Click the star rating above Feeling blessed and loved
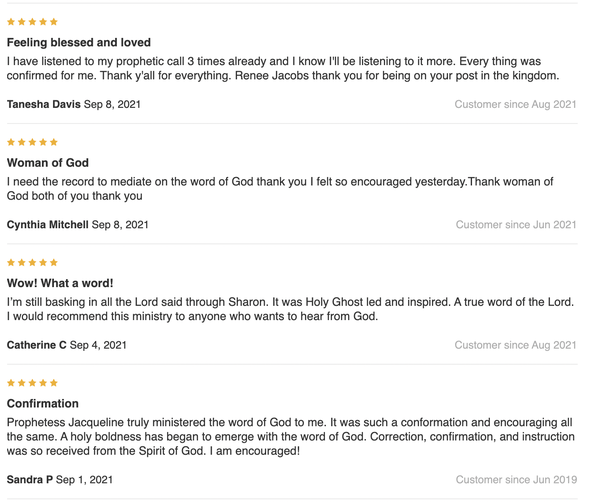This screenshot has height=502, width=600. click(33, 22)
